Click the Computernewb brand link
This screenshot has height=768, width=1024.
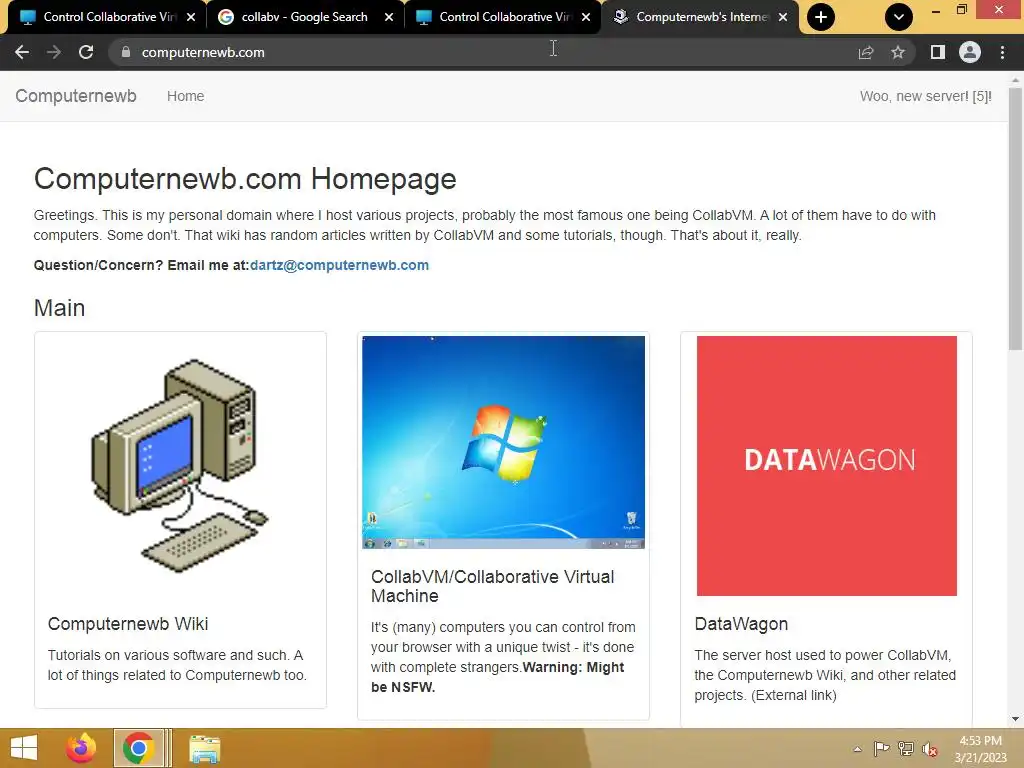click(76, 96)
